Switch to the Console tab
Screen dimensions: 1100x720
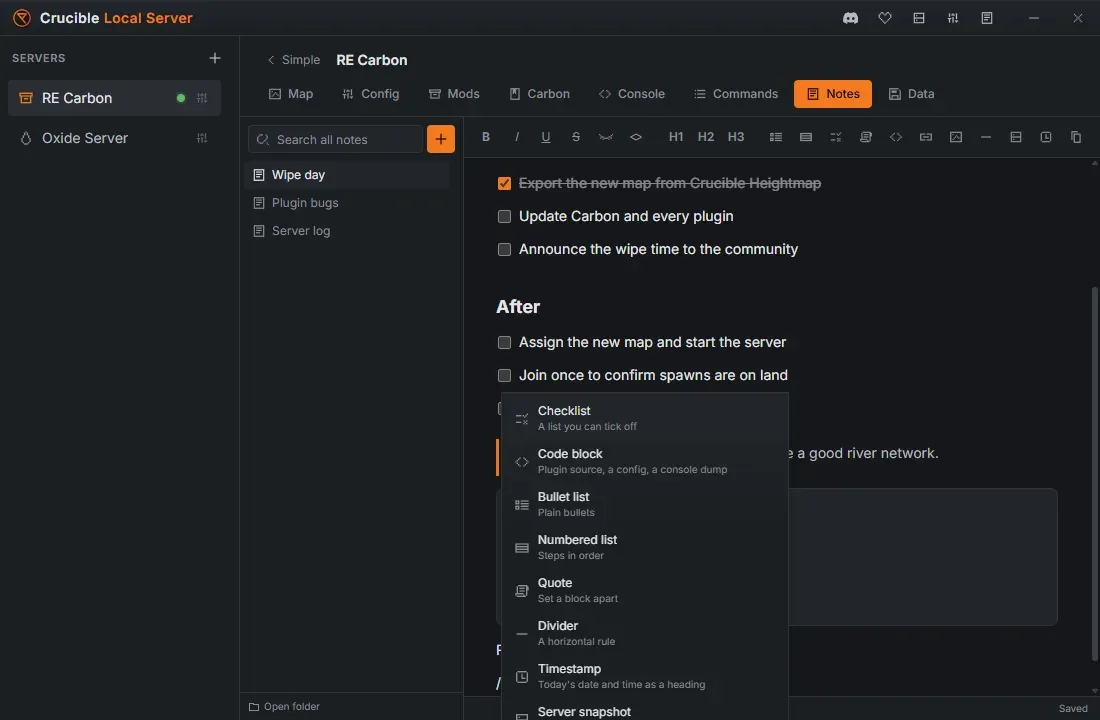point(631,94)
